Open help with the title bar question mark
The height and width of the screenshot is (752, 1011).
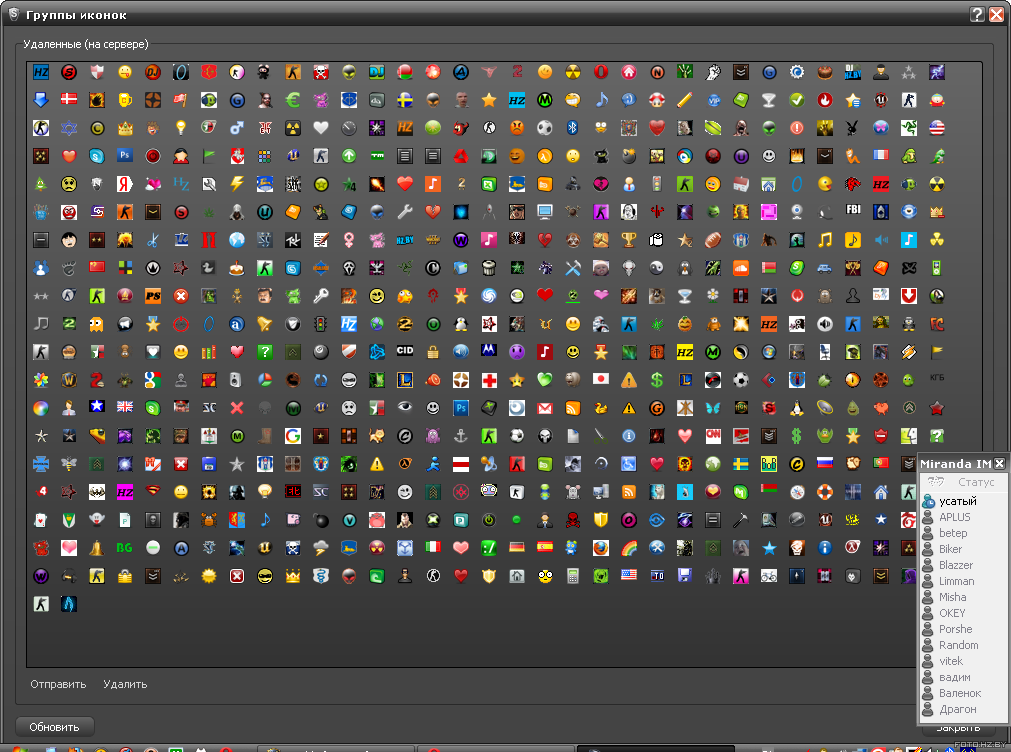tap(977, 14)
